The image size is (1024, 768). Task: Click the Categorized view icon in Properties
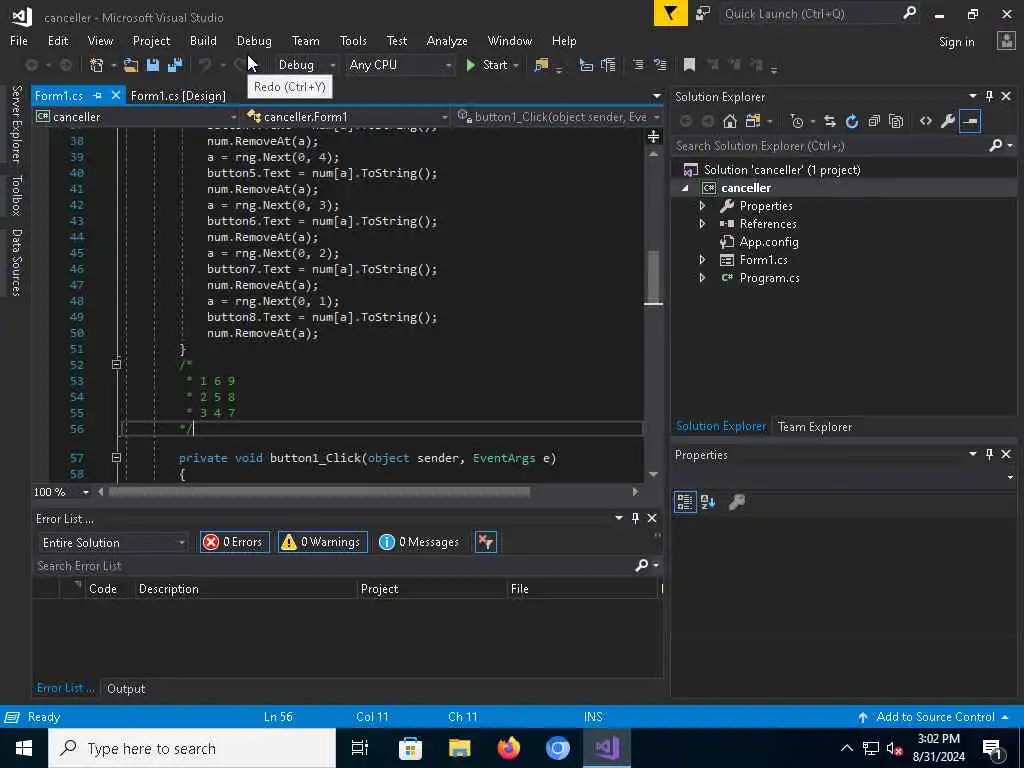(685, 502)
